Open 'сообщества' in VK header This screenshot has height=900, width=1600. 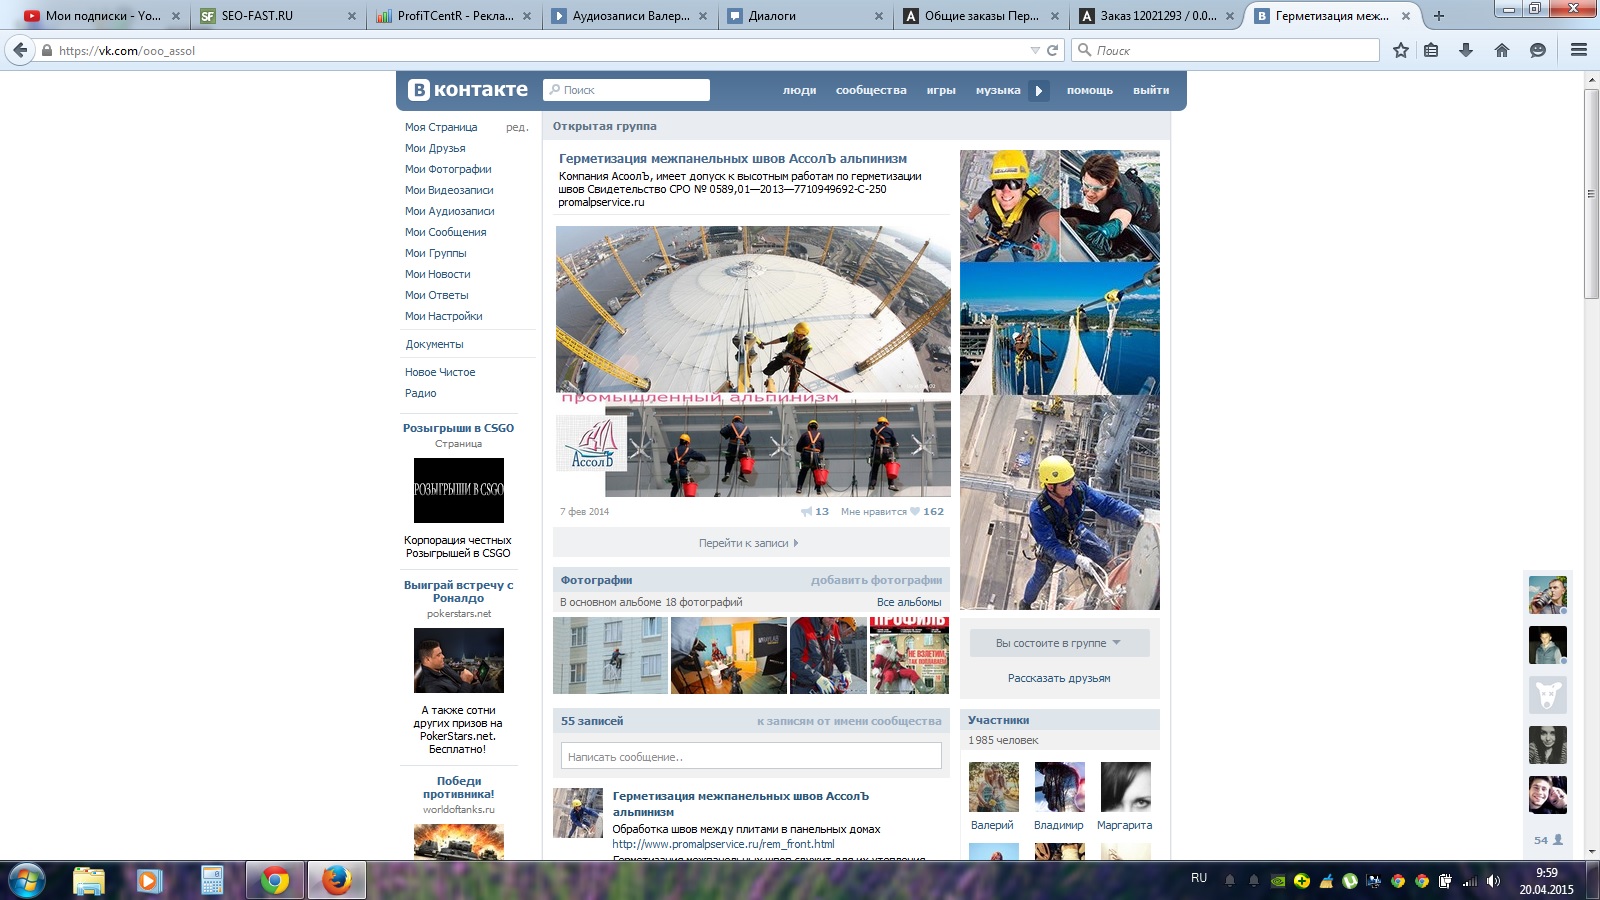[x=871, y=90]
